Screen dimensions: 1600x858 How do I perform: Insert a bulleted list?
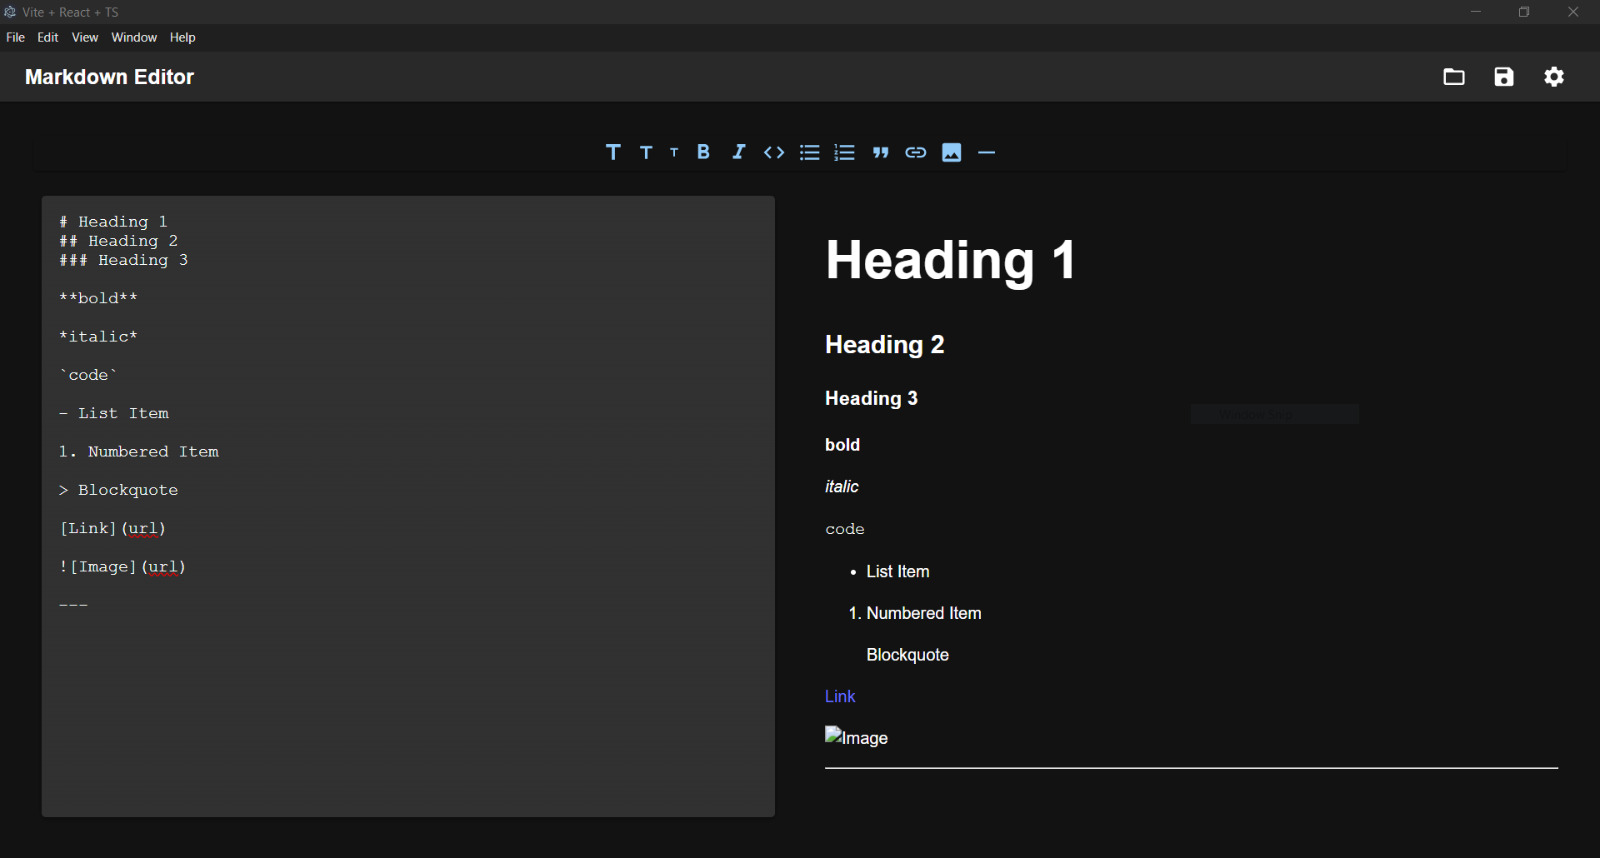coord(810,152)
